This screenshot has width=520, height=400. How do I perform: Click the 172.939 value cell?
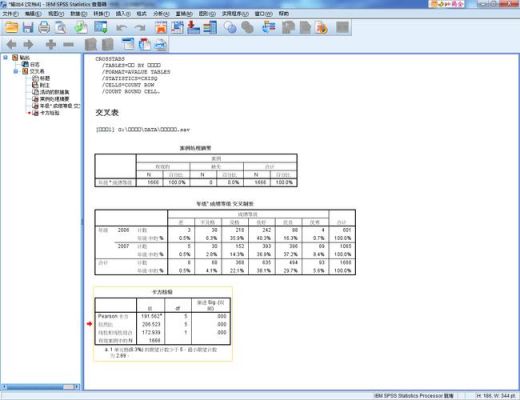coord(151,332)
